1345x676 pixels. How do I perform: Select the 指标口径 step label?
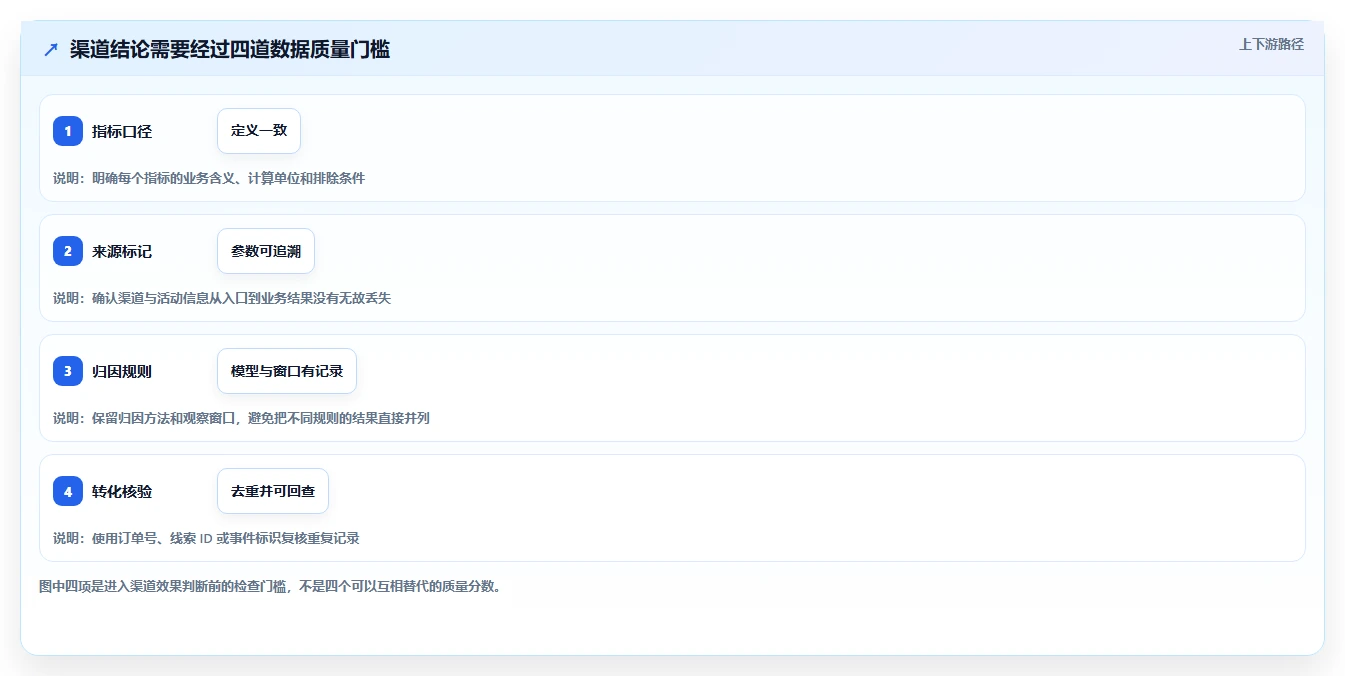122,131
